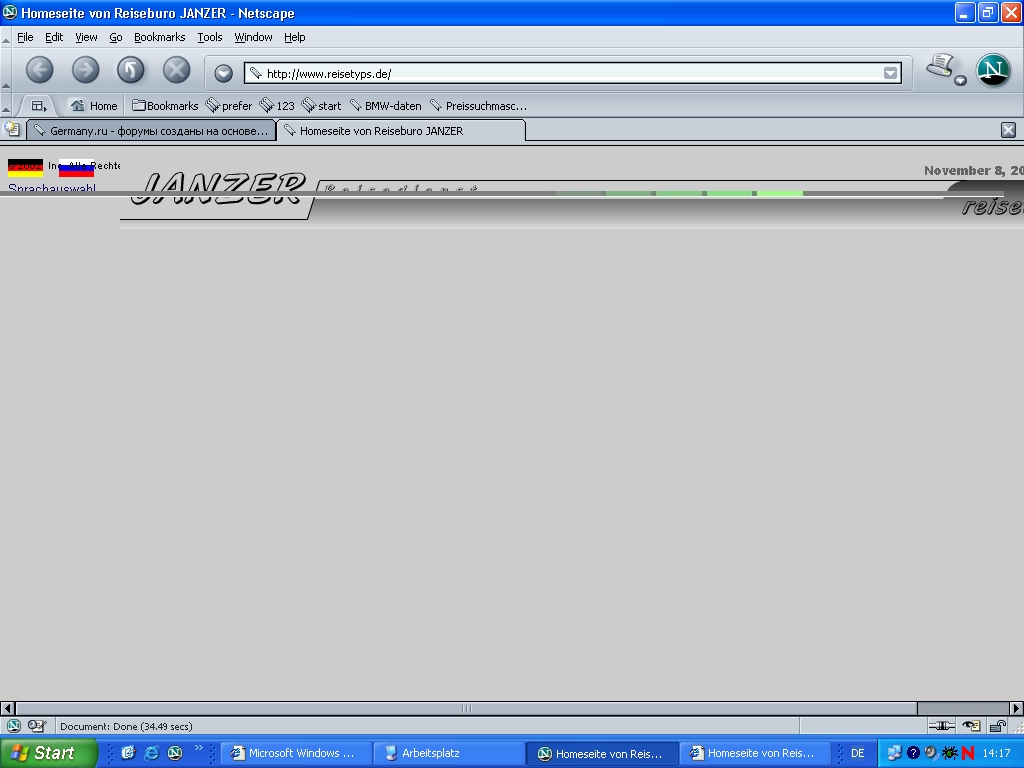Open the Home page from the toolbar
Screen dimensions: 1024x768
click(x=94, y=106)
